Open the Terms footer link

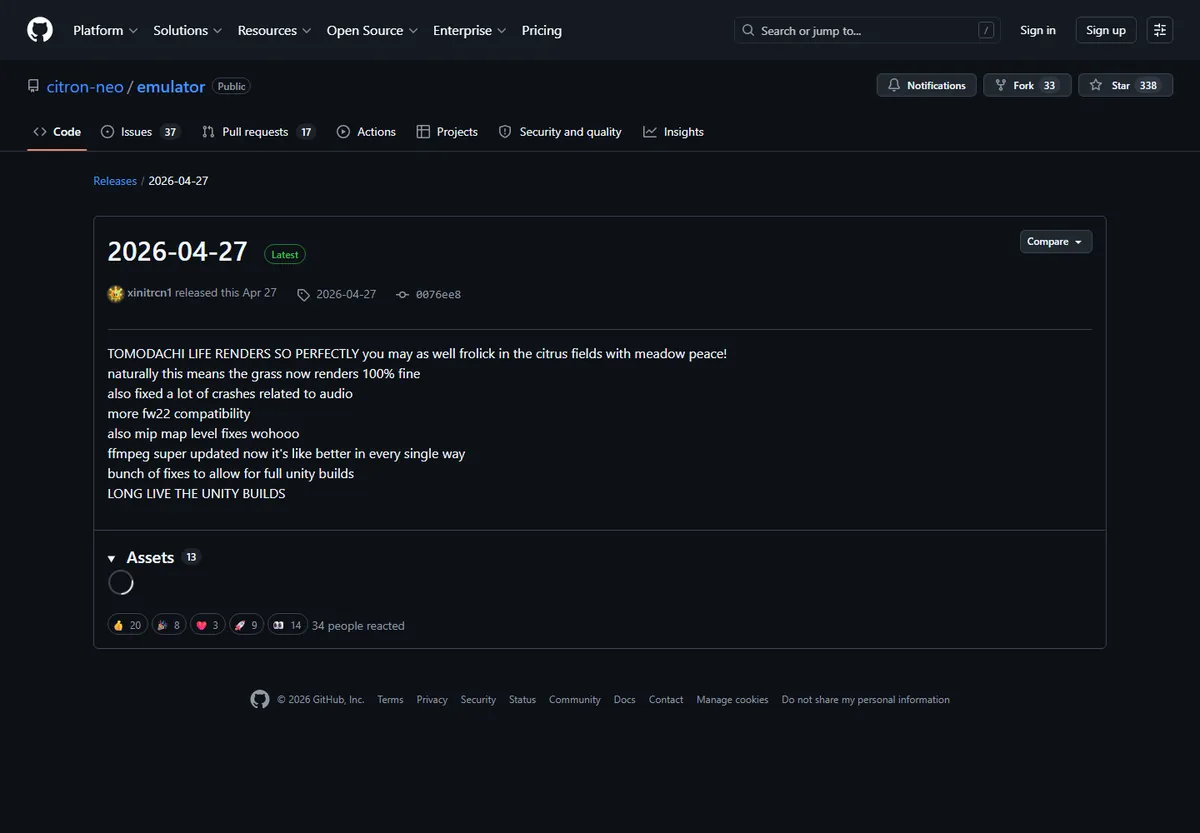(x=390, y=700)
